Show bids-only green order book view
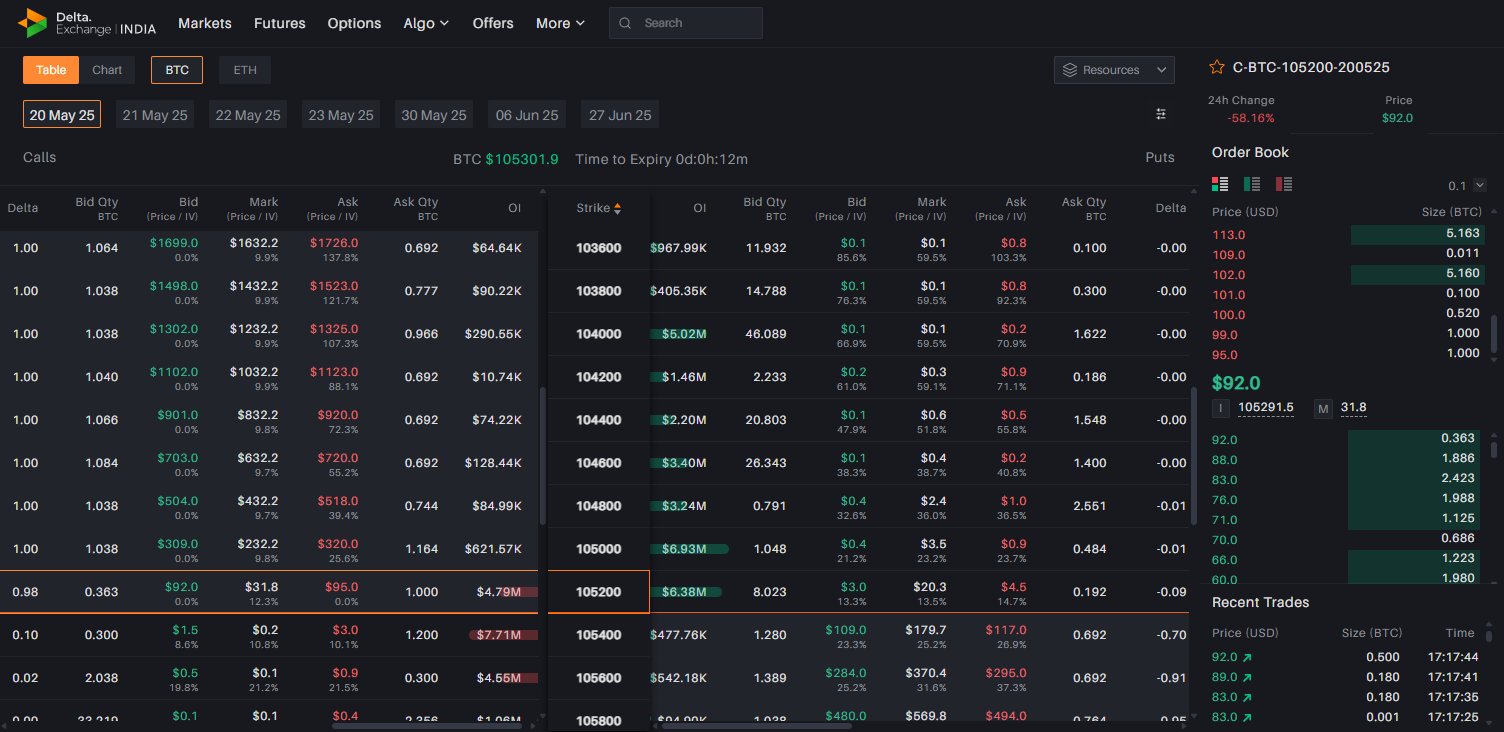Viewport: 1504px width, 732px height. (x=1252, y=184)
